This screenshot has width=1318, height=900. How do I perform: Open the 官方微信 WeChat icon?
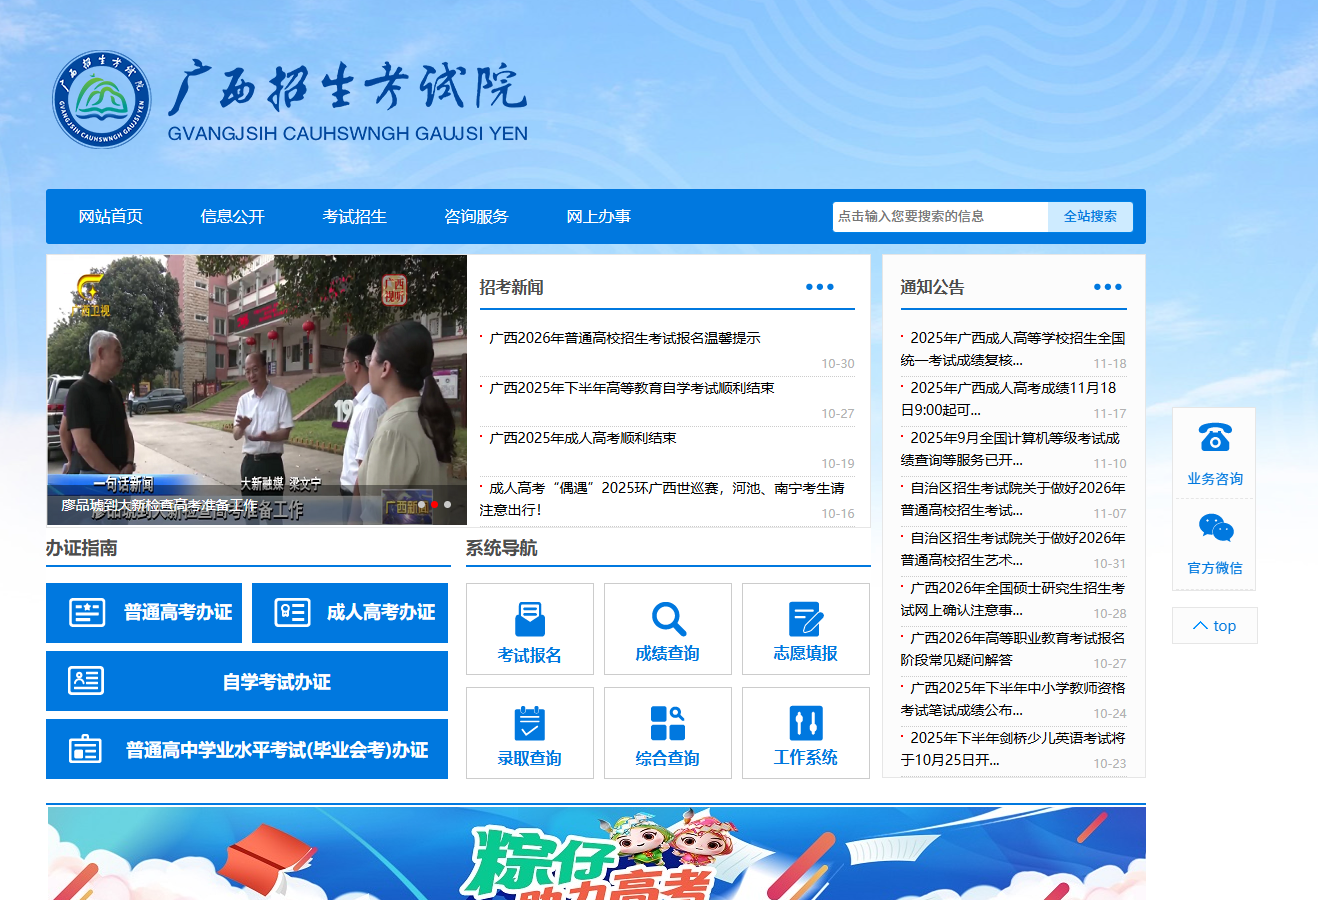(x=1215, y=528)
